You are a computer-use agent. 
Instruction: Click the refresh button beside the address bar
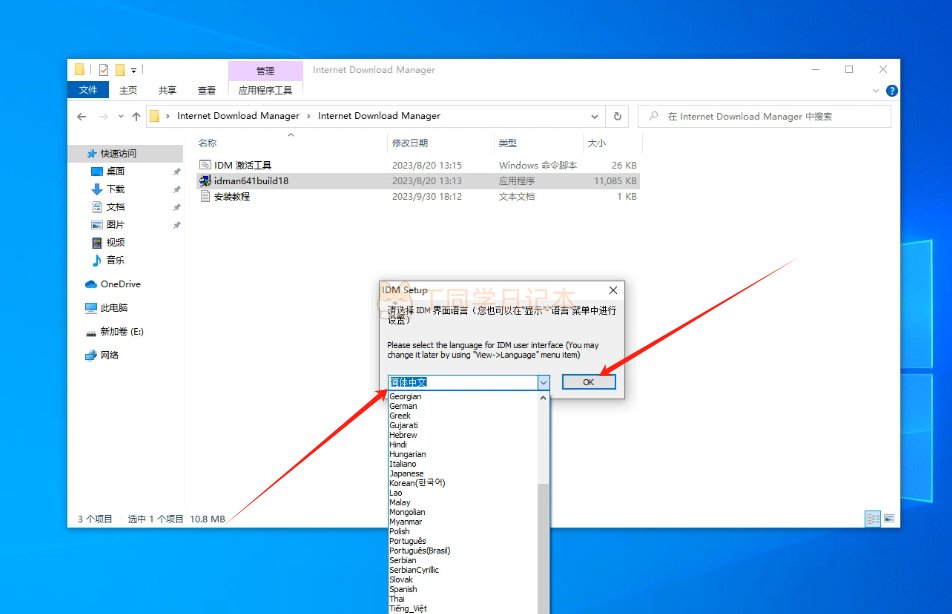[x=618, y=116]
